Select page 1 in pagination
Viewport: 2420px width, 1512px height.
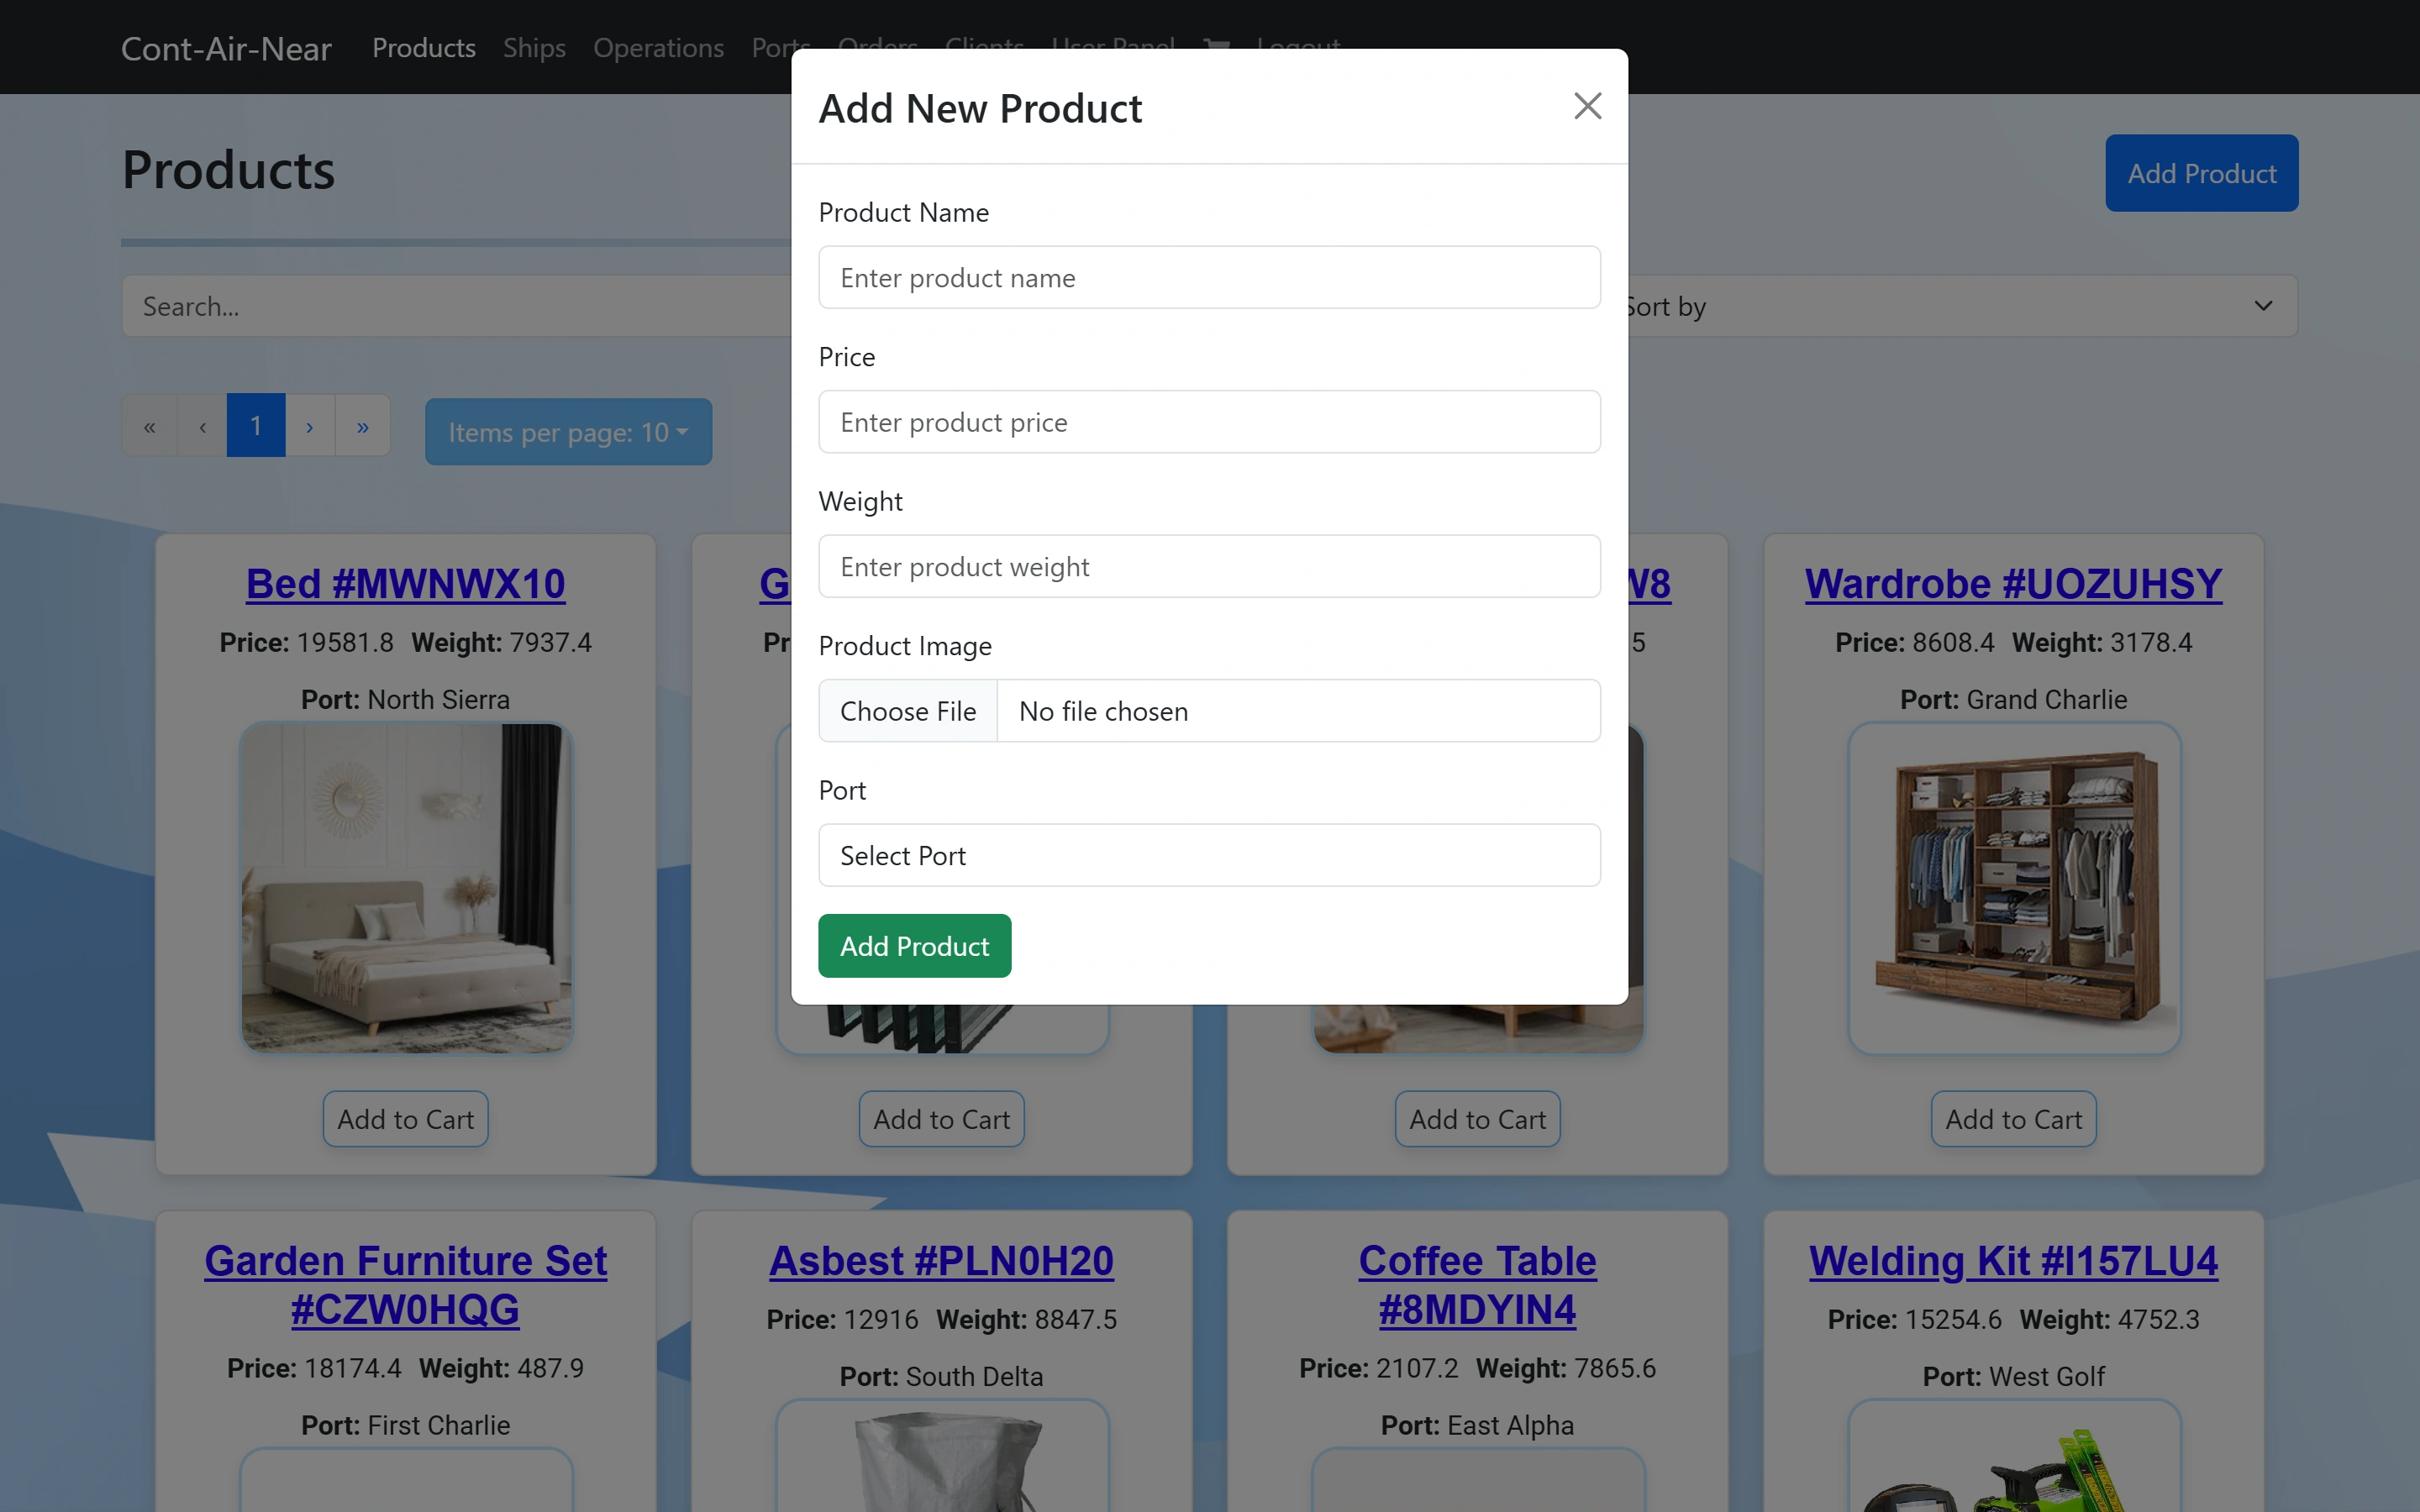tap(256, 426)
